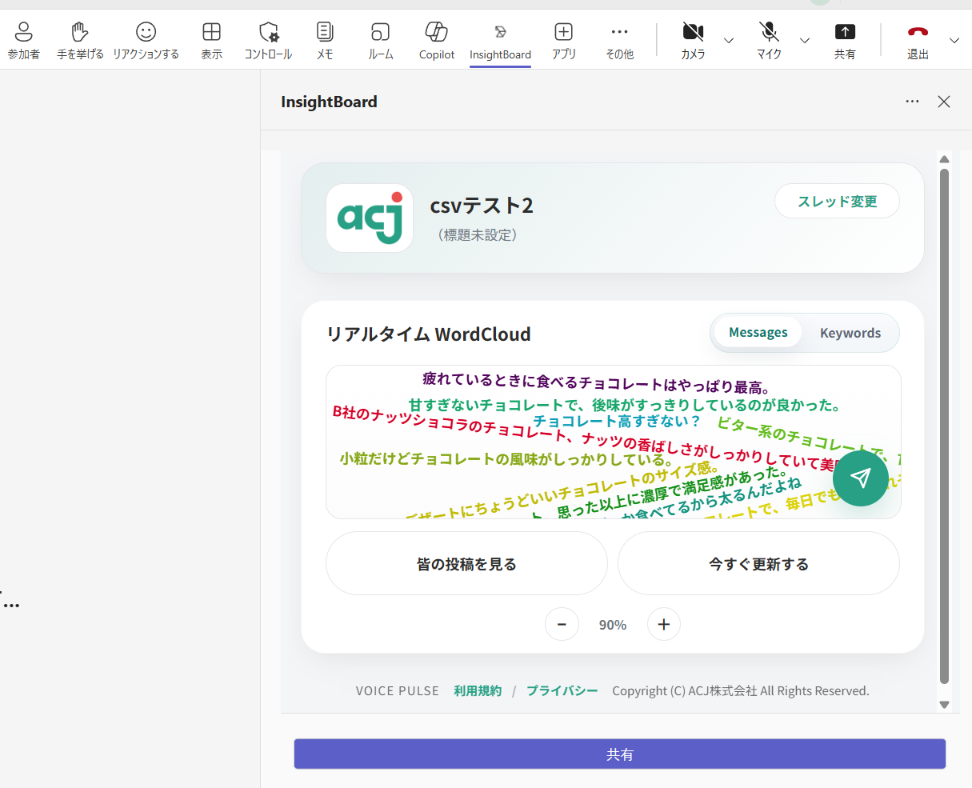Click the purple 共有 share button at bottom
This screenshot has width=972, height=788.
coord(620,754)
